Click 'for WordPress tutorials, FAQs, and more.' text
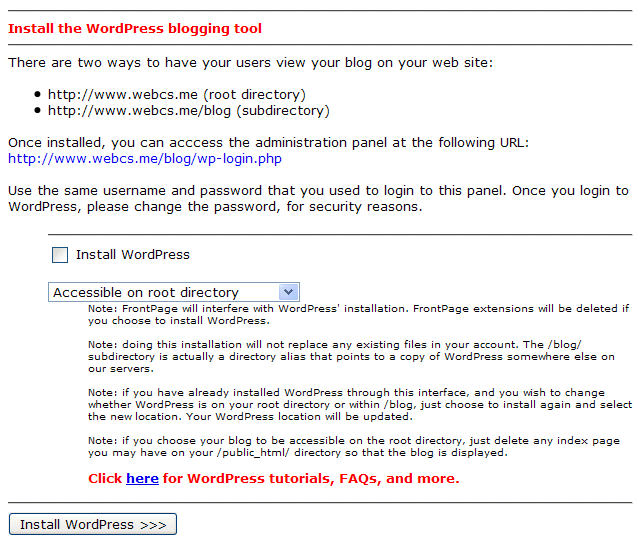 (311, 478)
